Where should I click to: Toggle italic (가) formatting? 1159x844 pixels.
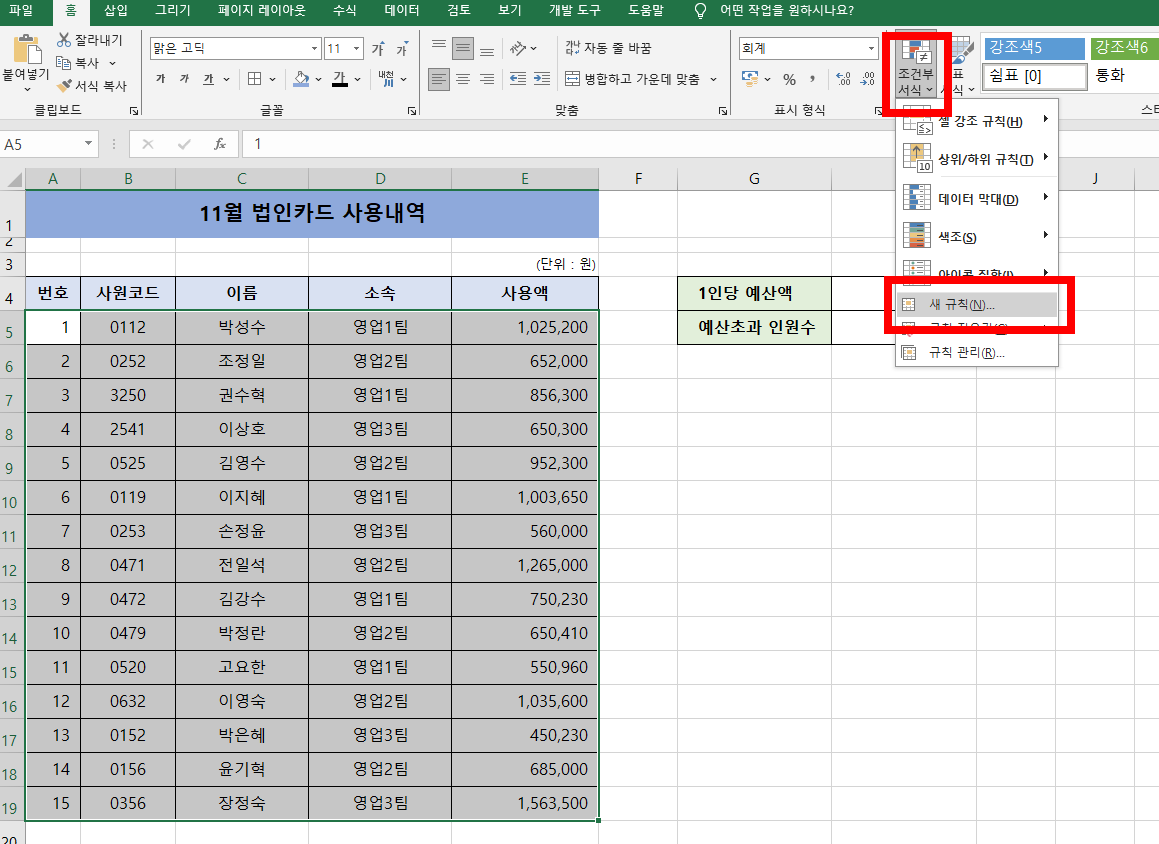[184, 78]
